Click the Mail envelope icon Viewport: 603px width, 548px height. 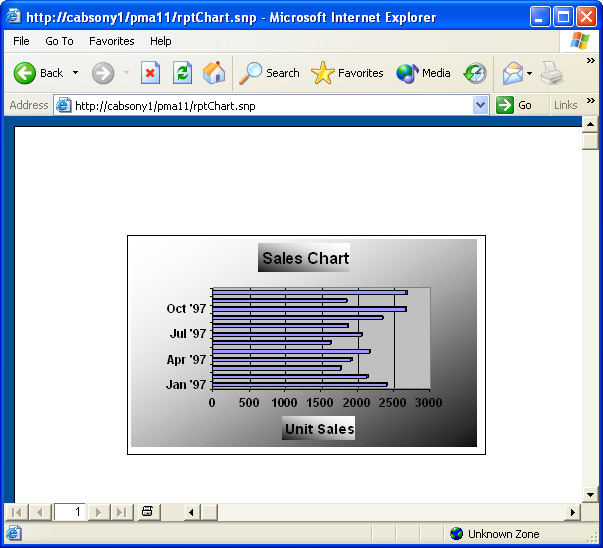512,73
